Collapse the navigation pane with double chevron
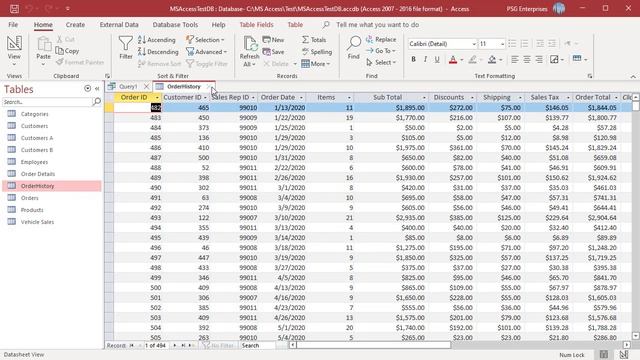The image size is (640, 360). point(97,89)
